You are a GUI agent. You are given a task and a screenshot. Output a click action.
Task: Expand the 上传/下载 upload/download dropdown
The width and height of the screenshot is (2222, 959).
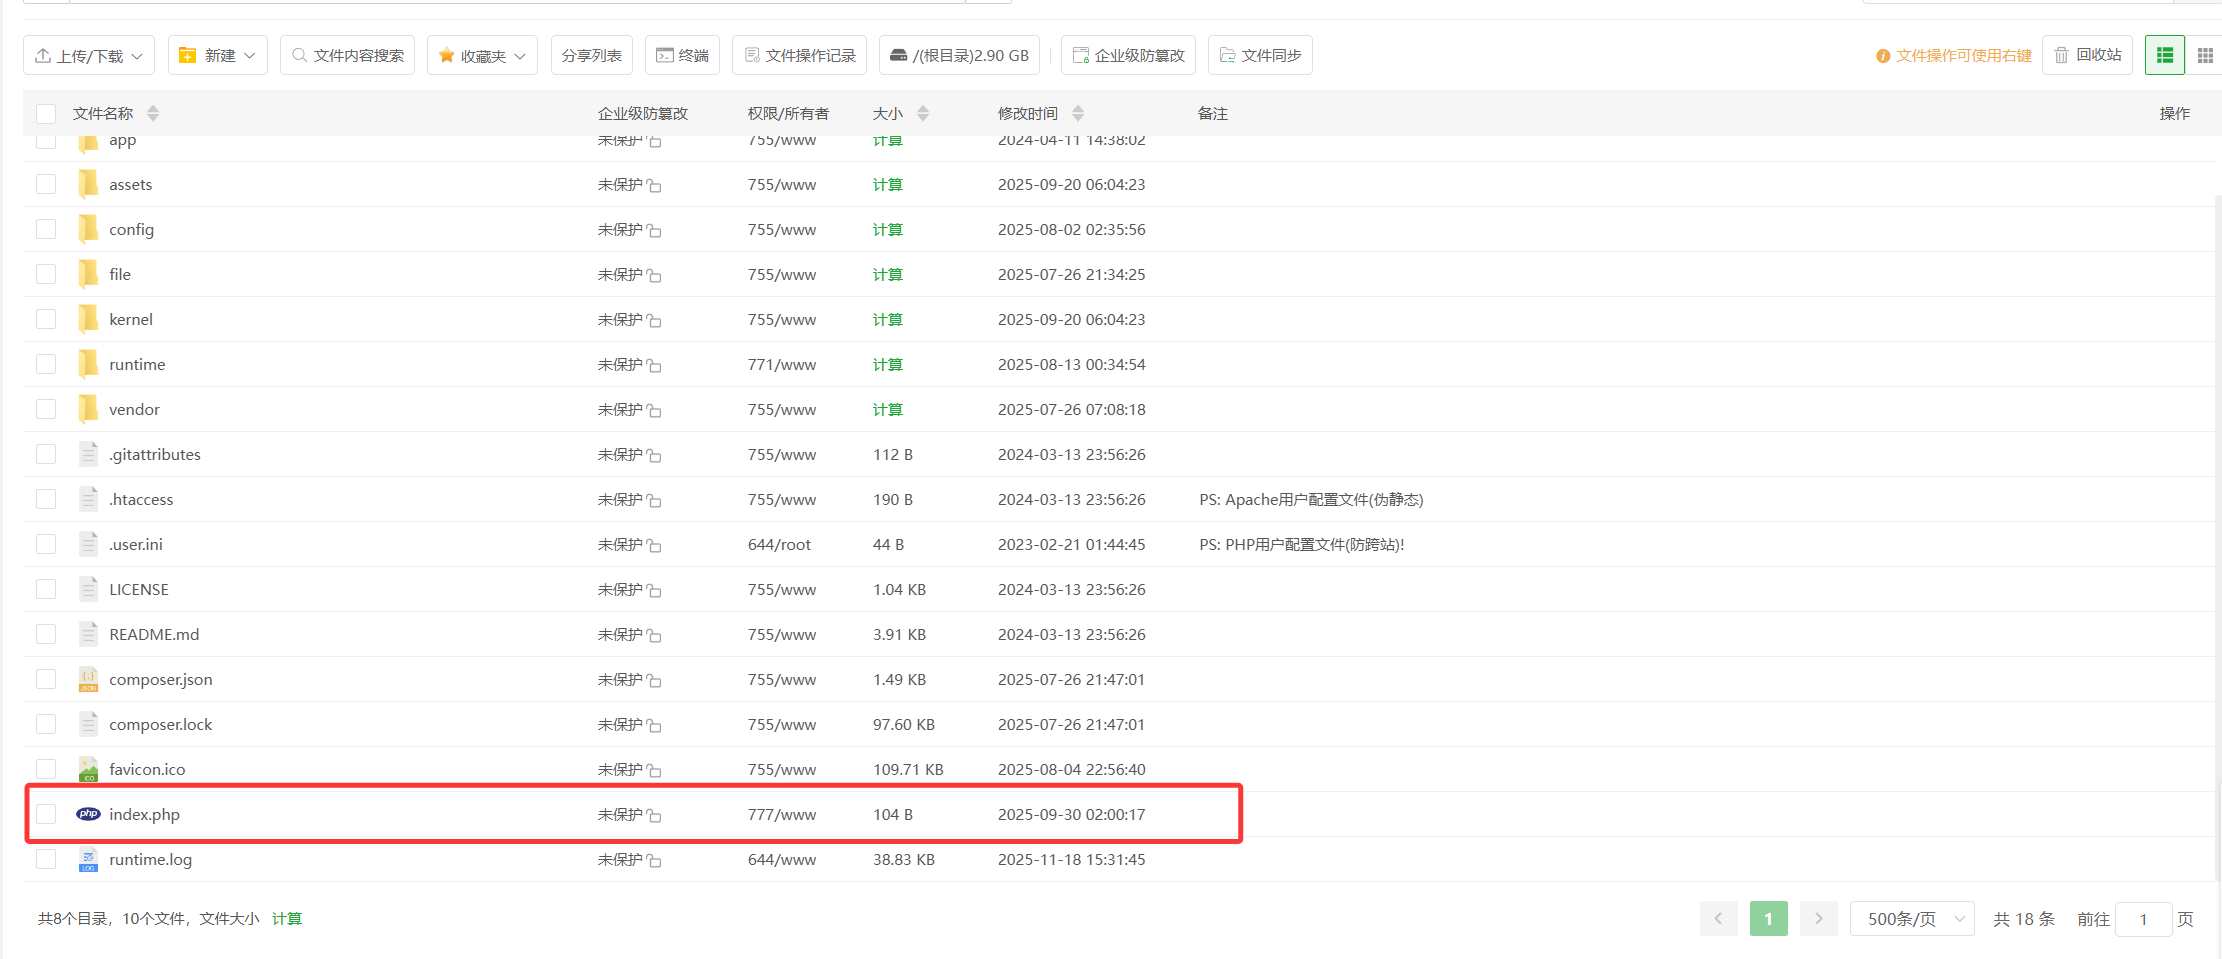(89, 55)
